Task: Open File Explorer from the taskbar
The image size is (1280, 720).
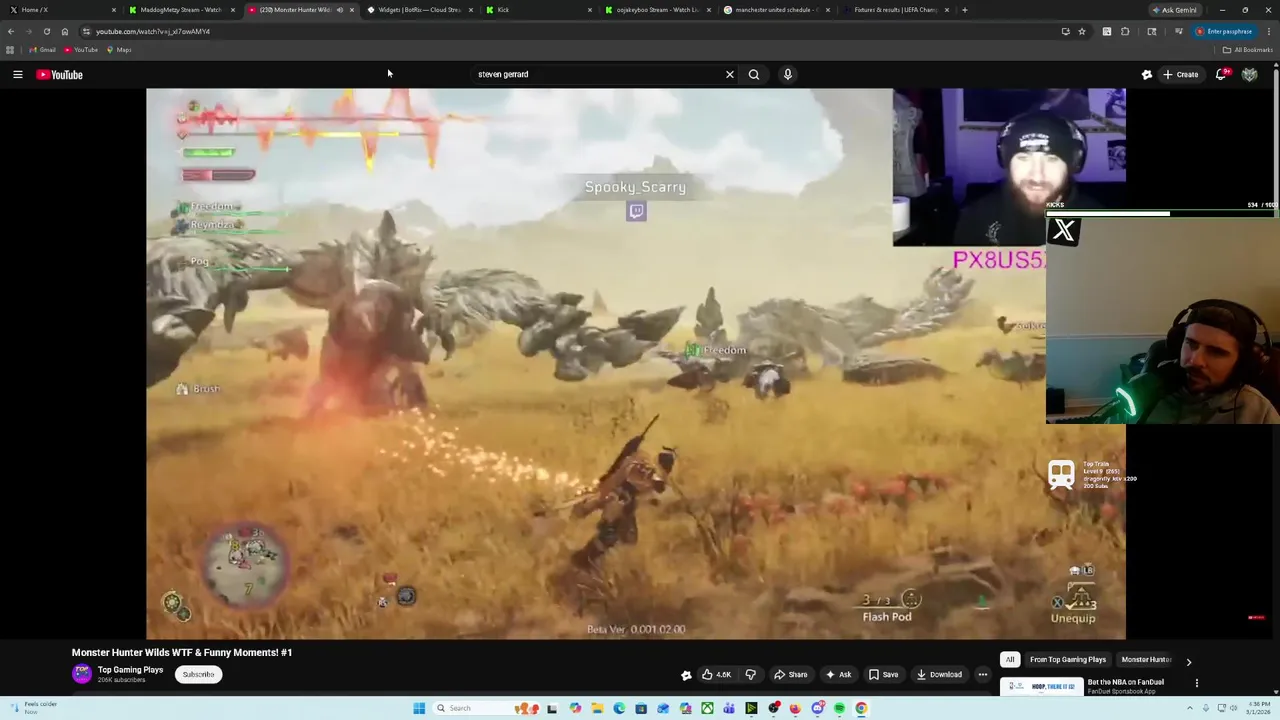Action: 597,708
